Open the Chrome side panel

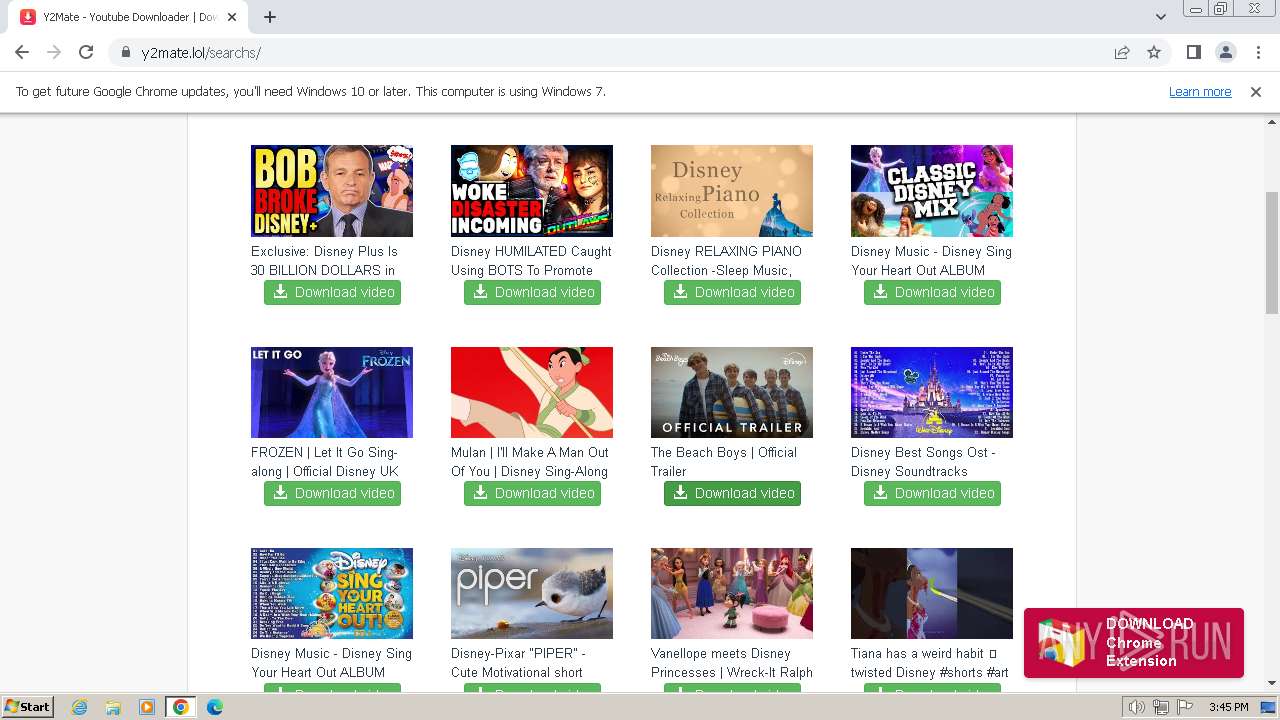pyautogui.click(x=1193, y=53)
